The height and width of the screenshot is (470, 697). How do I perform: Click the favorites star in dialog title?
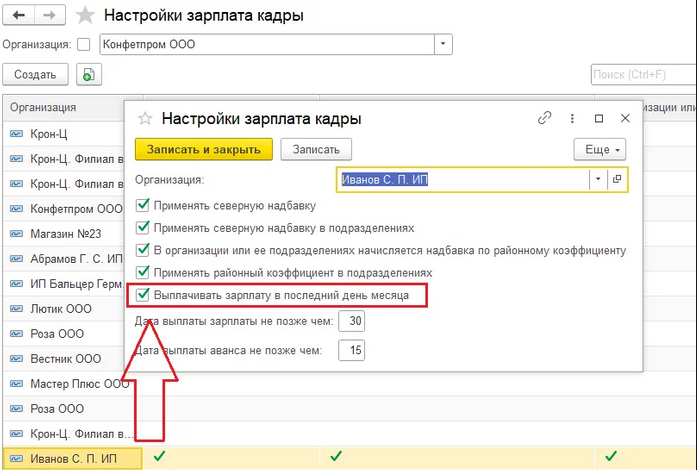[x=145, y=119]
